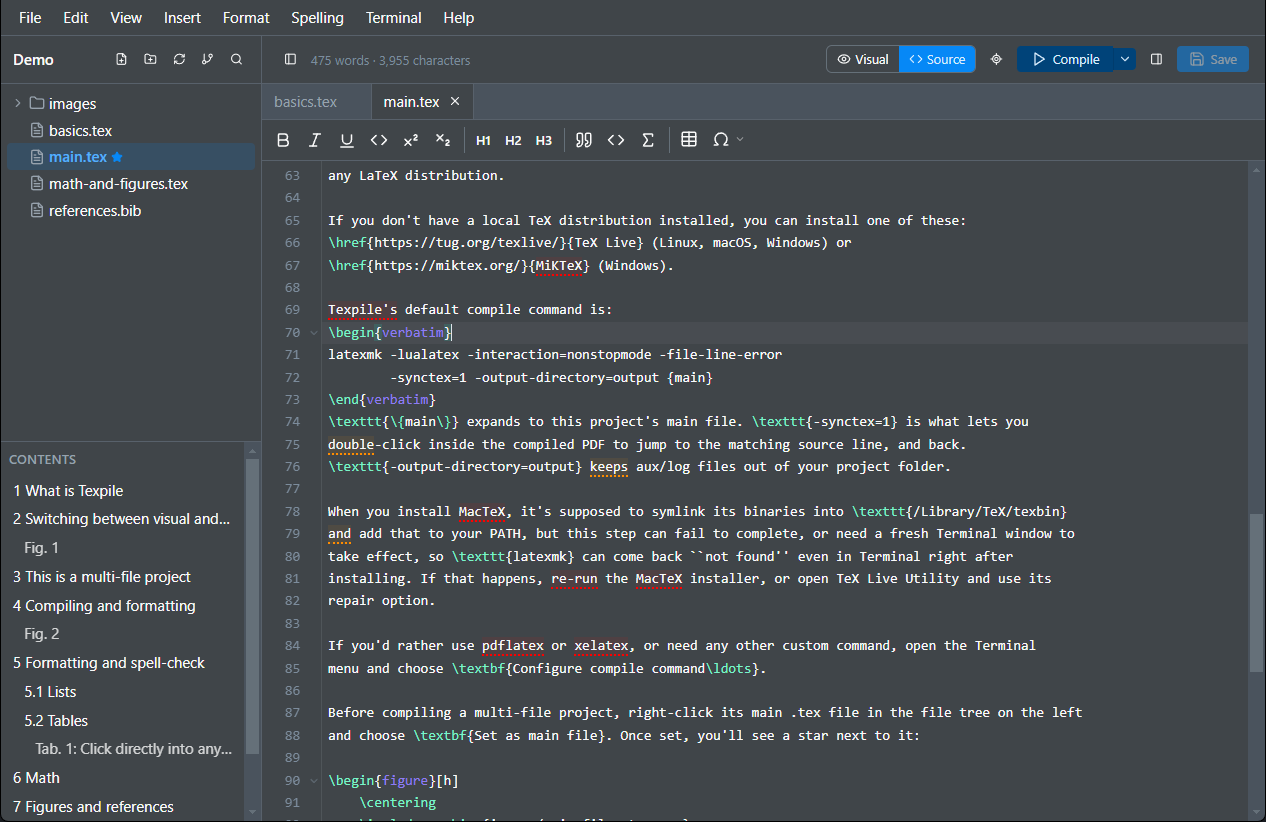
Task: Toggle the right PDF preview panel icon
Action: 1156,59
